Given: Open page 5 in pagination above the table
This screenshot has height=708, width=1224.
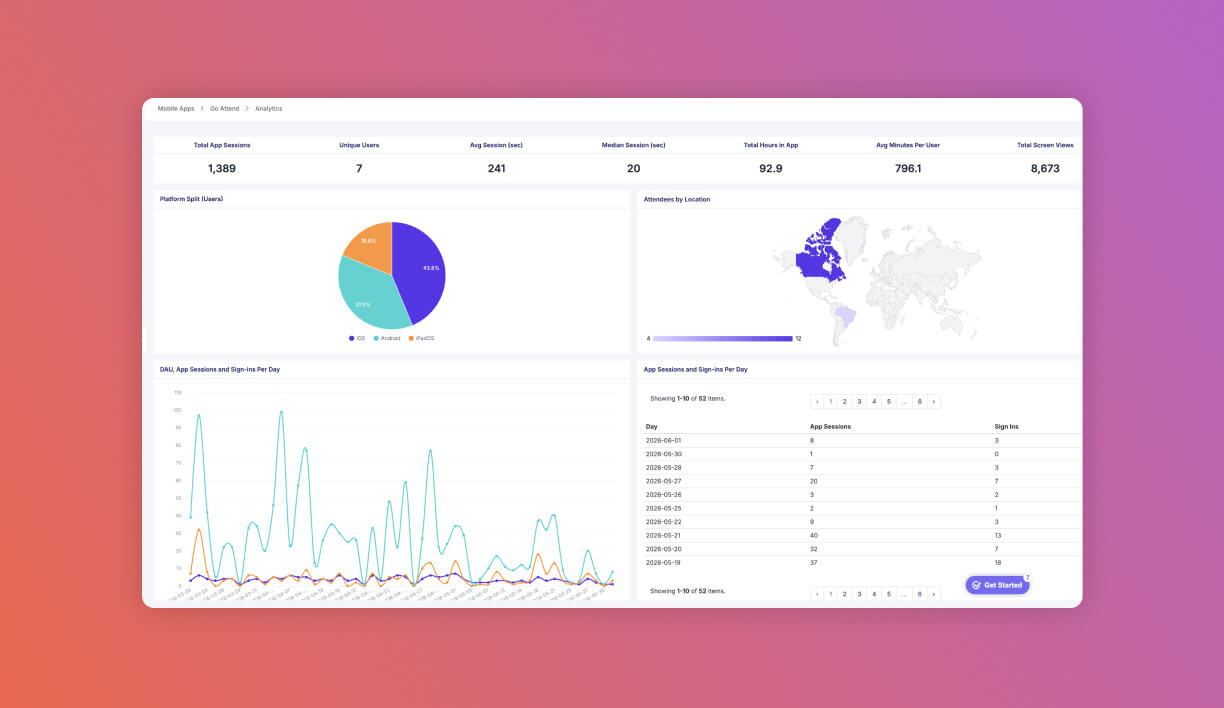Looking at the screenshot, I should click(888, 402).
